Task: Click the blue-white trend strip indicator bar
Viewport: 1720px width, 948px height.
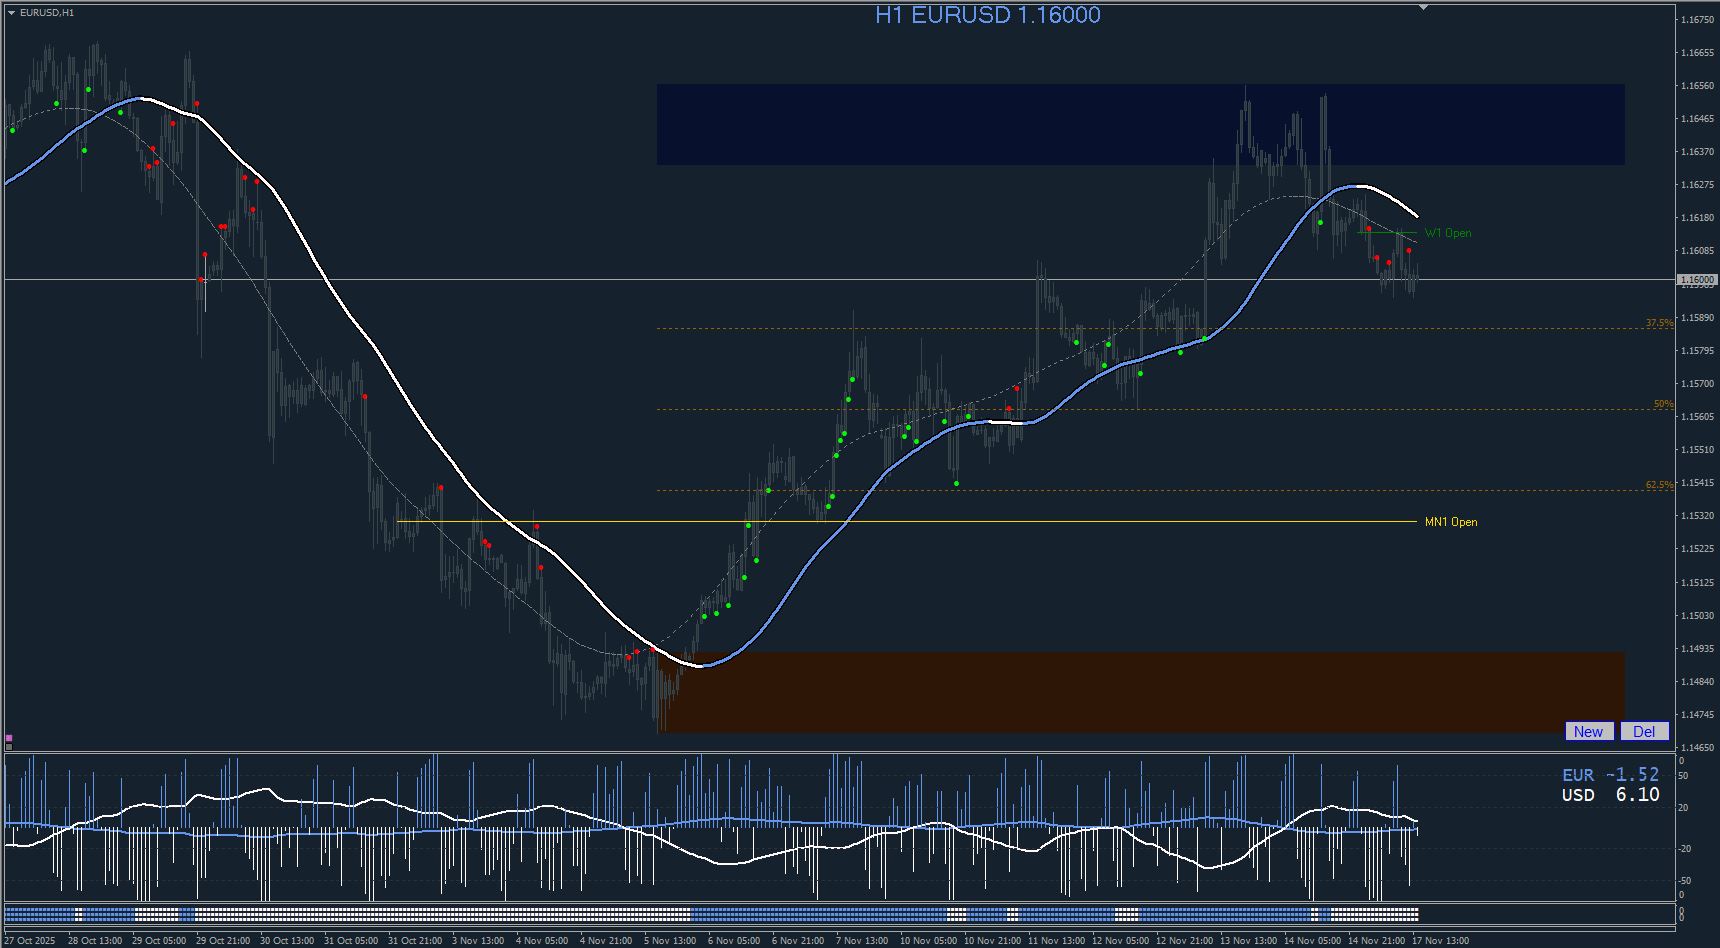Action: point(711,914)
